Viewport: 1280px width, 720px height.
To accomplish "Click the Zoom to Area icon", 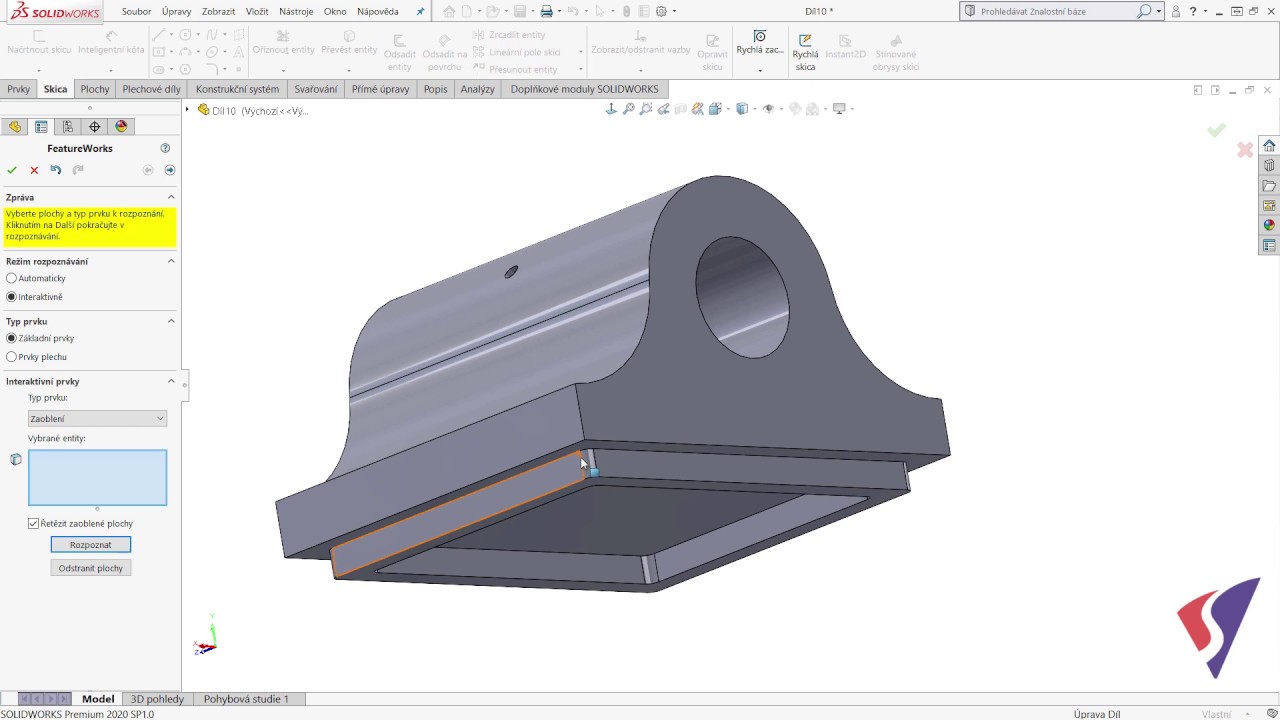I will (646, 109).
